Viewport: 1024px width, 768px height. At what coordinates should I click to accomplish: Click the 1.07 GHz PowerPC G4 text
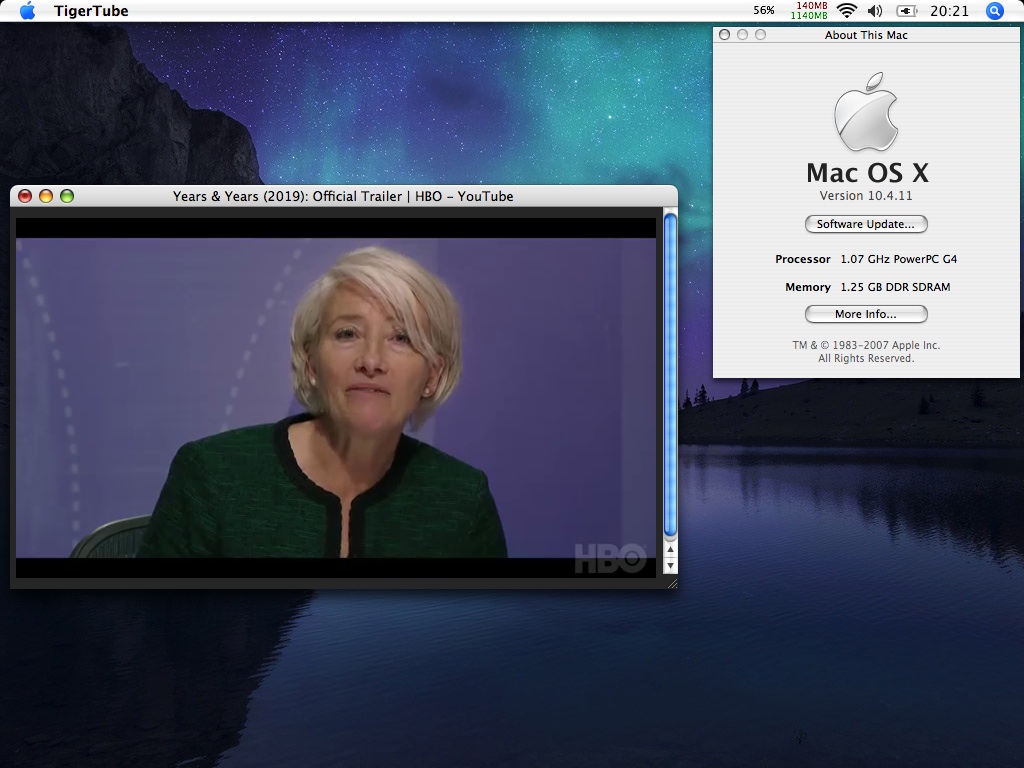click(x=899, y=259)
